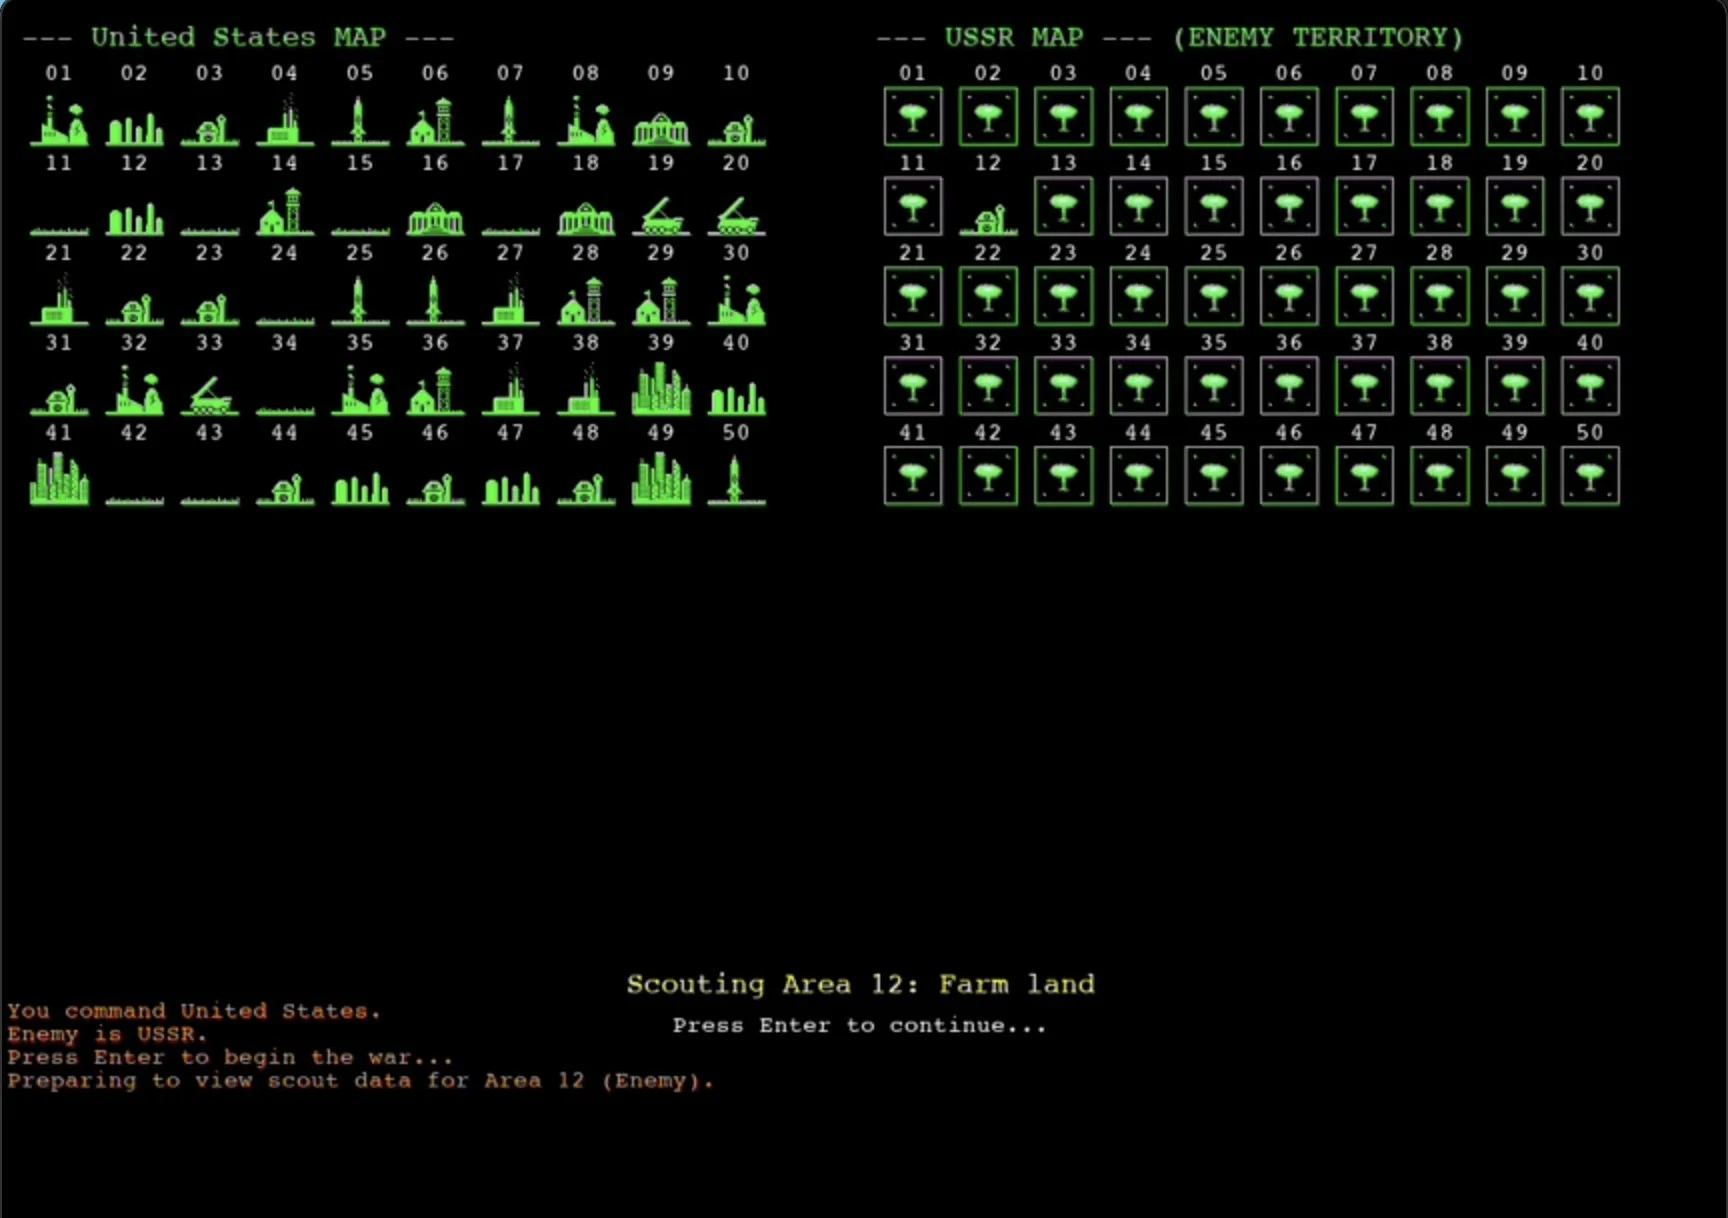Click the farm icon in US area 10
The width and height of the screenshot is (1728, 1218).
pyautogui.click(x=737, y=129)
